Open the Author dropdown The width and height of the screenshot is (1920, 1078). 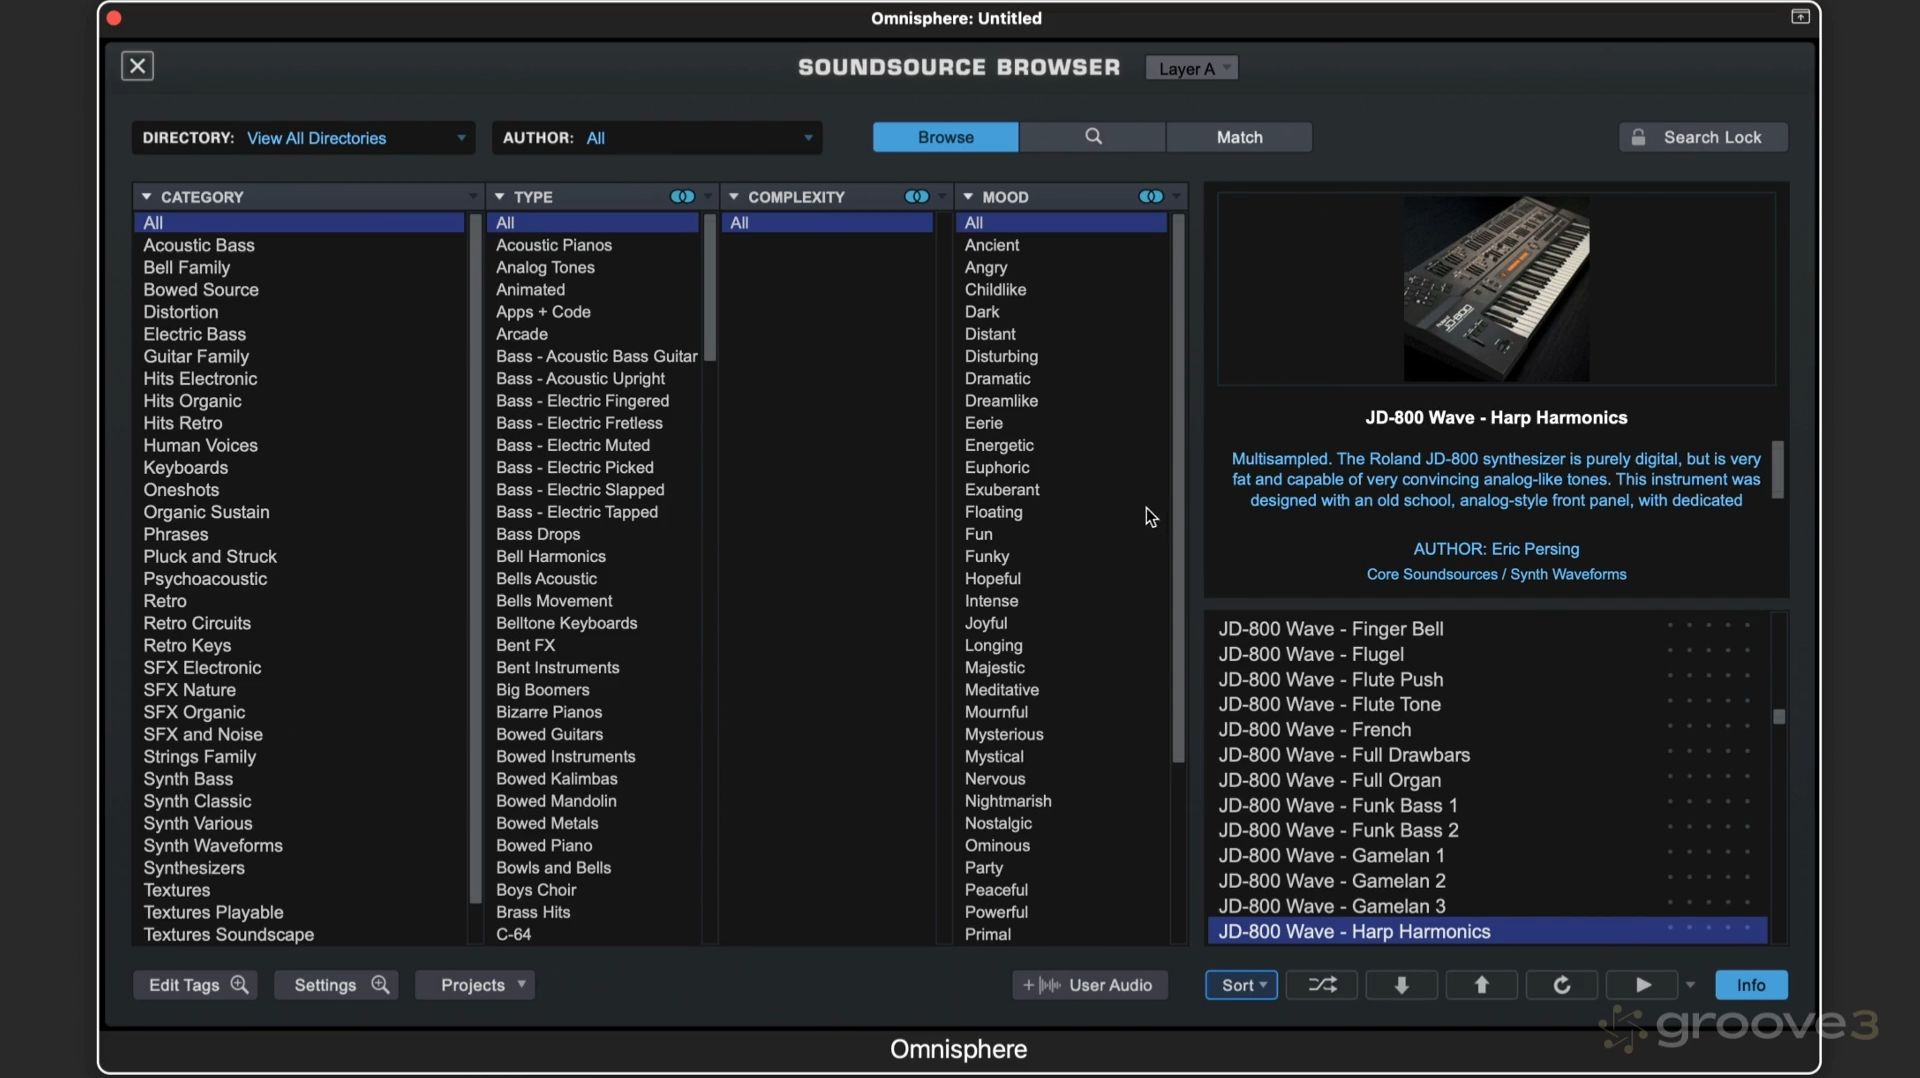click(657, 138)
